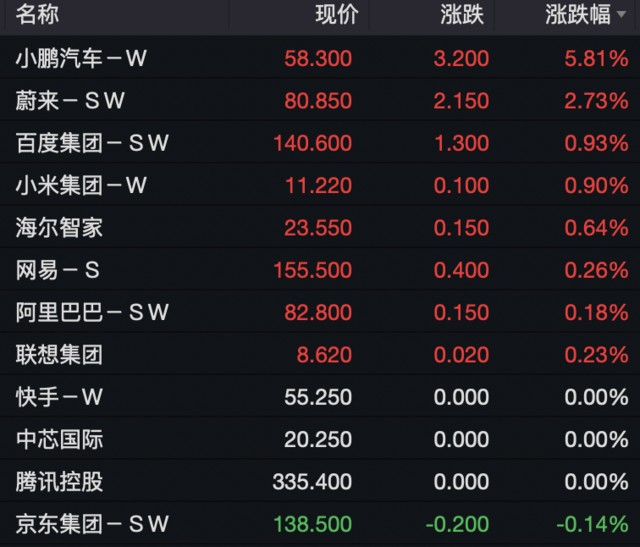Open 百度集团-SW stock details
Screen dimensions: 640x547
92,143
